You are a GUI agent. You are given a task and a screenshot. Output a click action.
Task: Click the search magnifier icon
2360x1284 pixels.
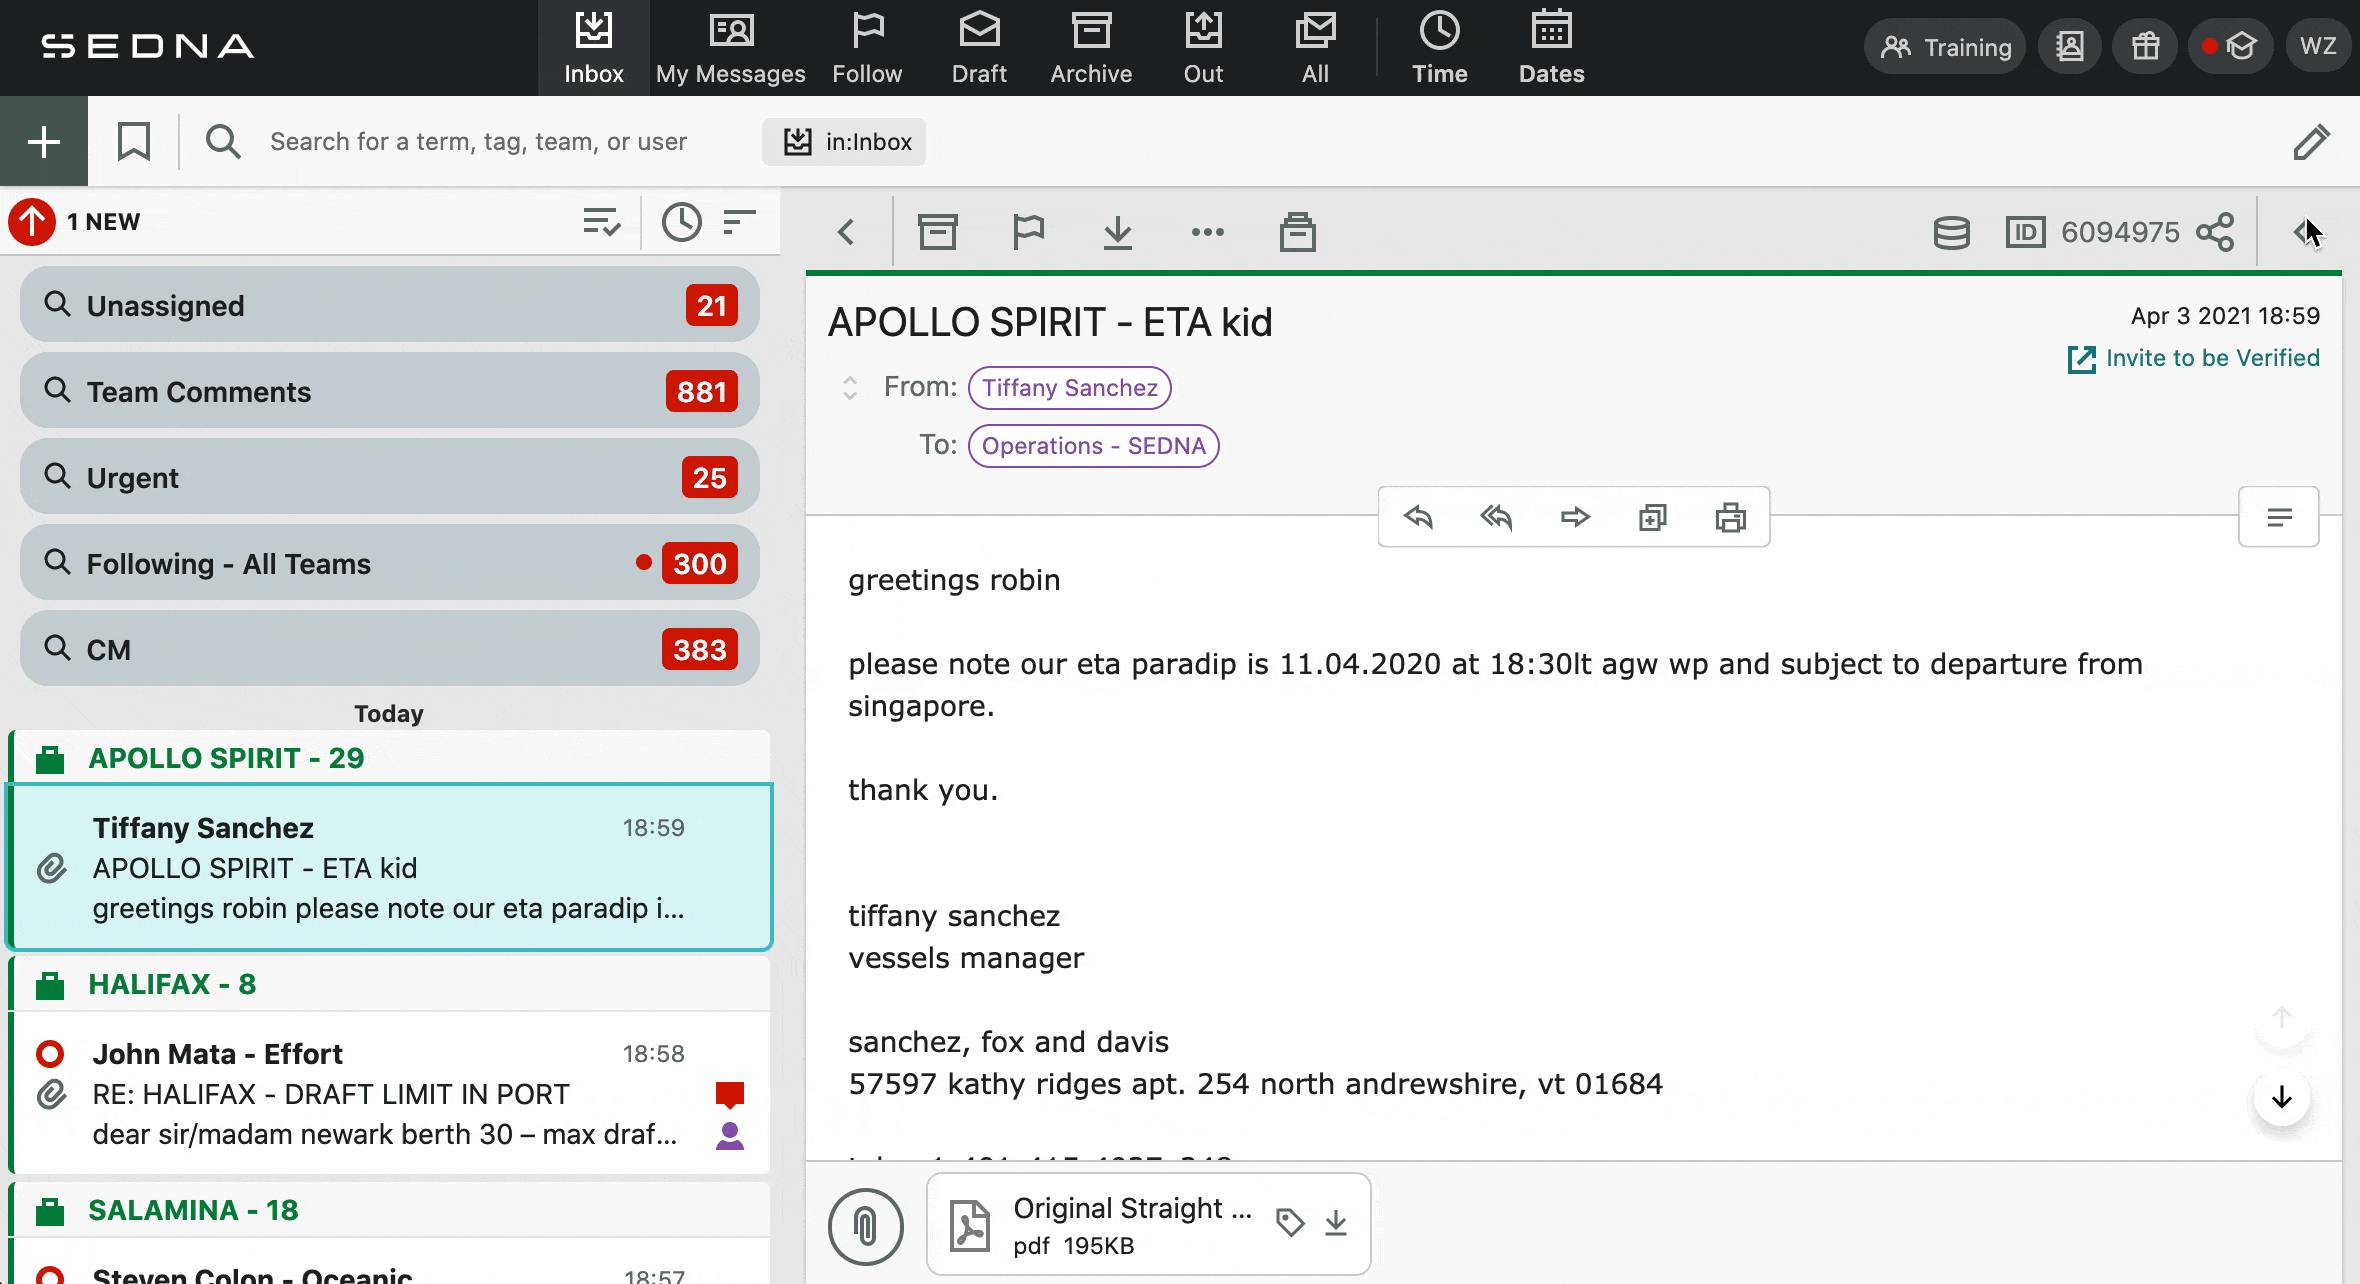pyautogui.click(x=223, y=141)
